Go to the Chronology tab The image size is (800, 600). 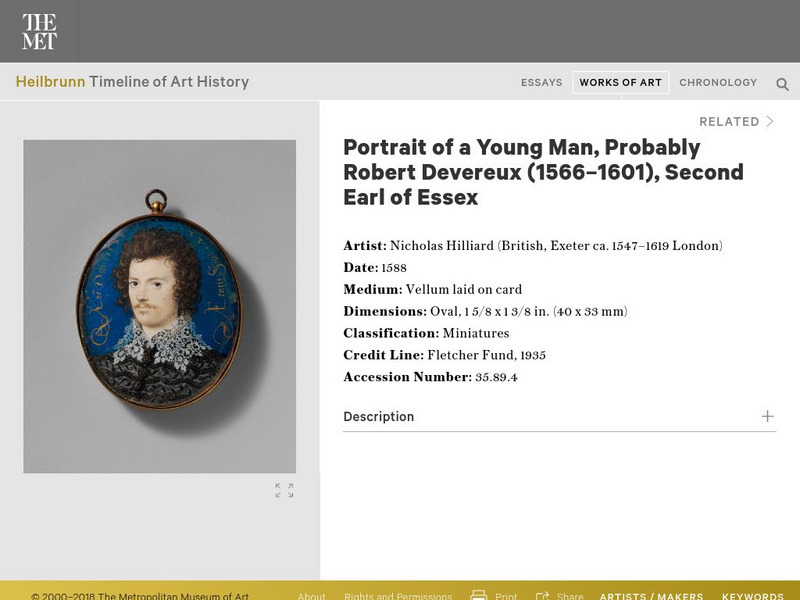718,83
